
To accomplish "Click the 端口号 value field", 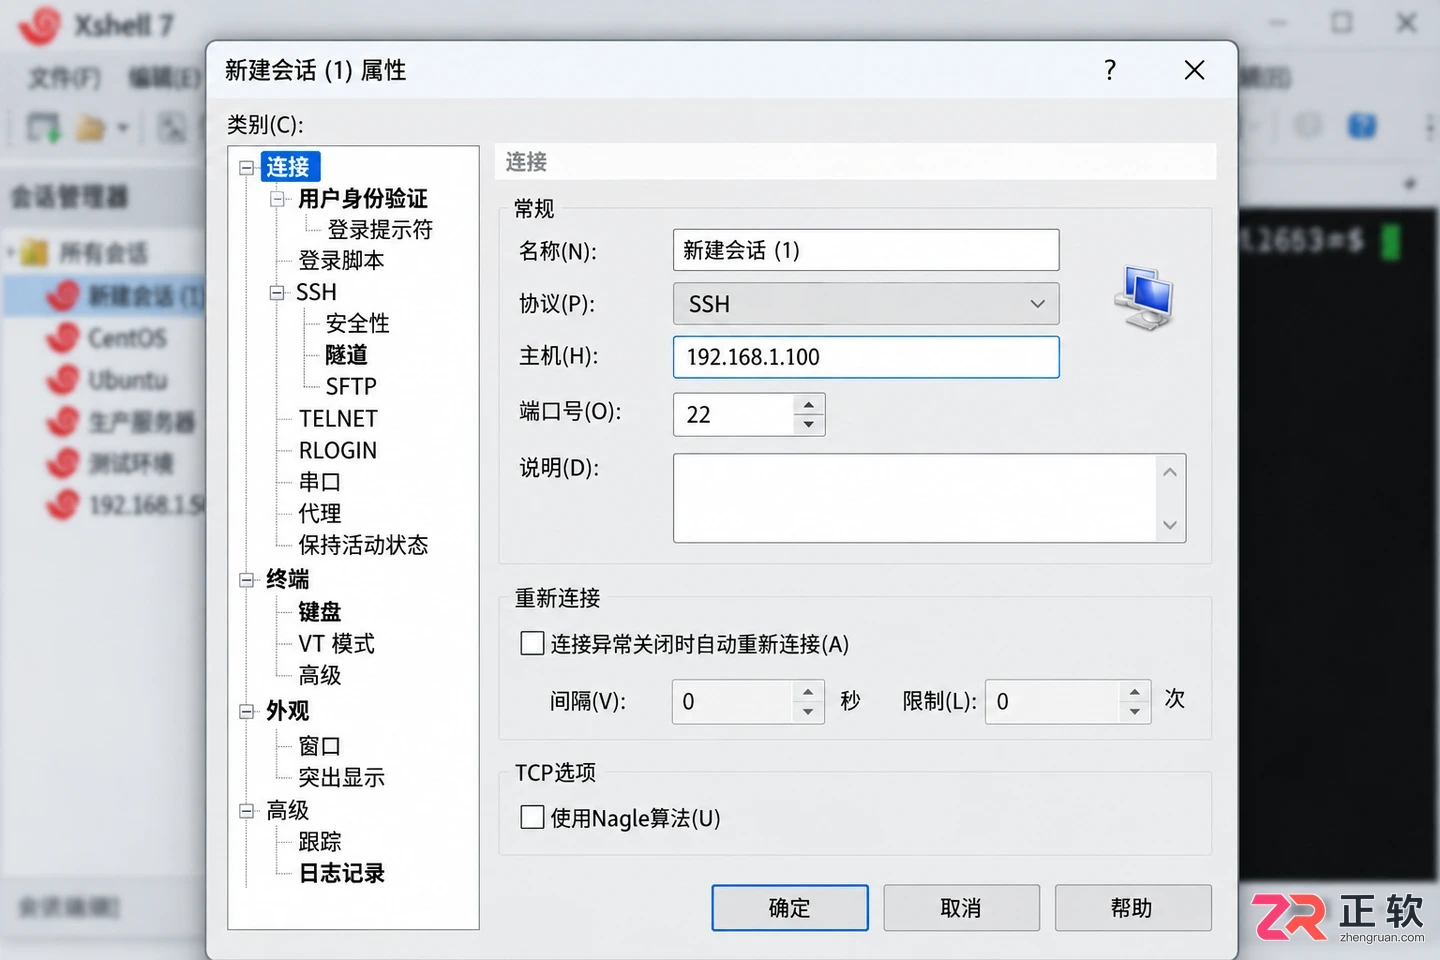I will tap(733, 414).
